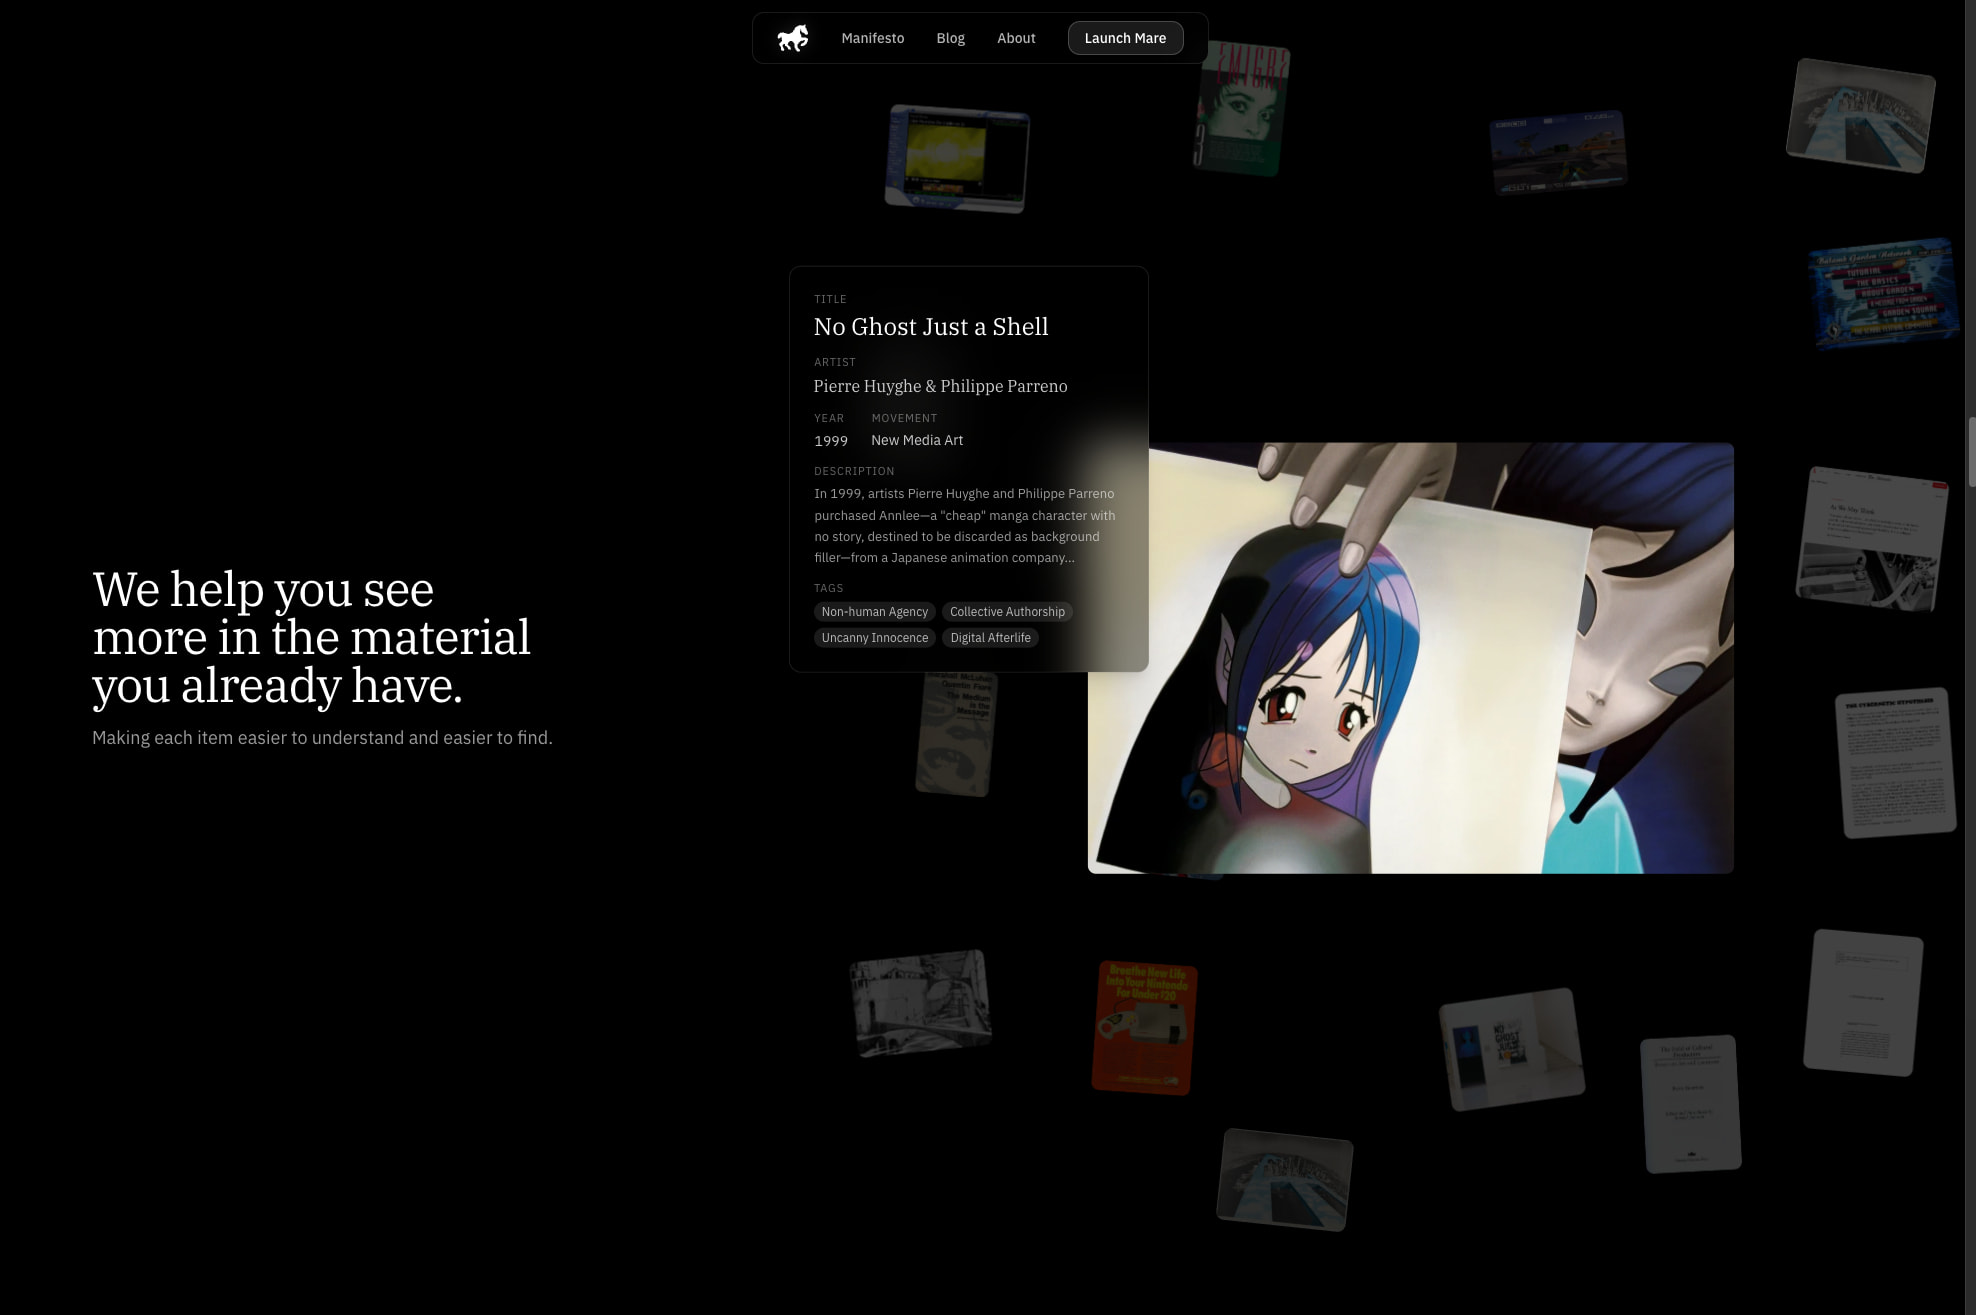Viewport: 1976px width, 1315px height.
Task: Open the gallery room installation thumbnail
Action: tap(1511, 1049)
